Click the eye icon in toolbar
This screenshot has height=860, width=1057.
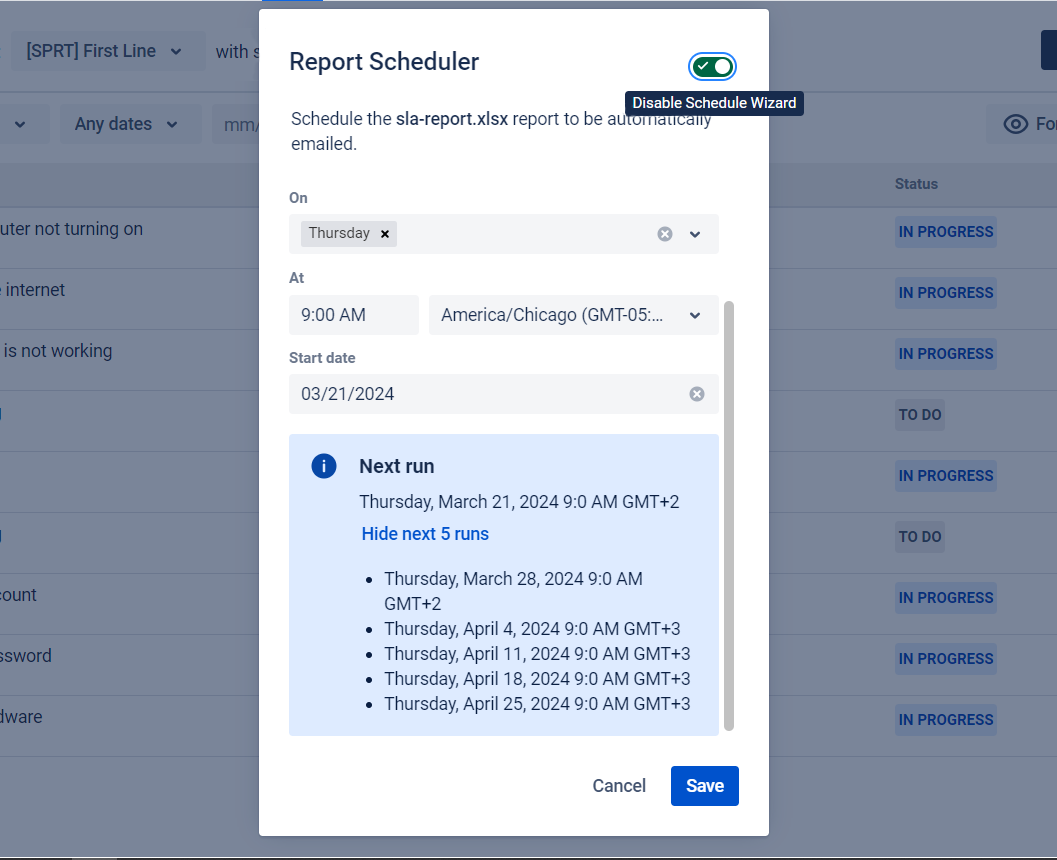pyautogui.click(x=1016, y=124)
